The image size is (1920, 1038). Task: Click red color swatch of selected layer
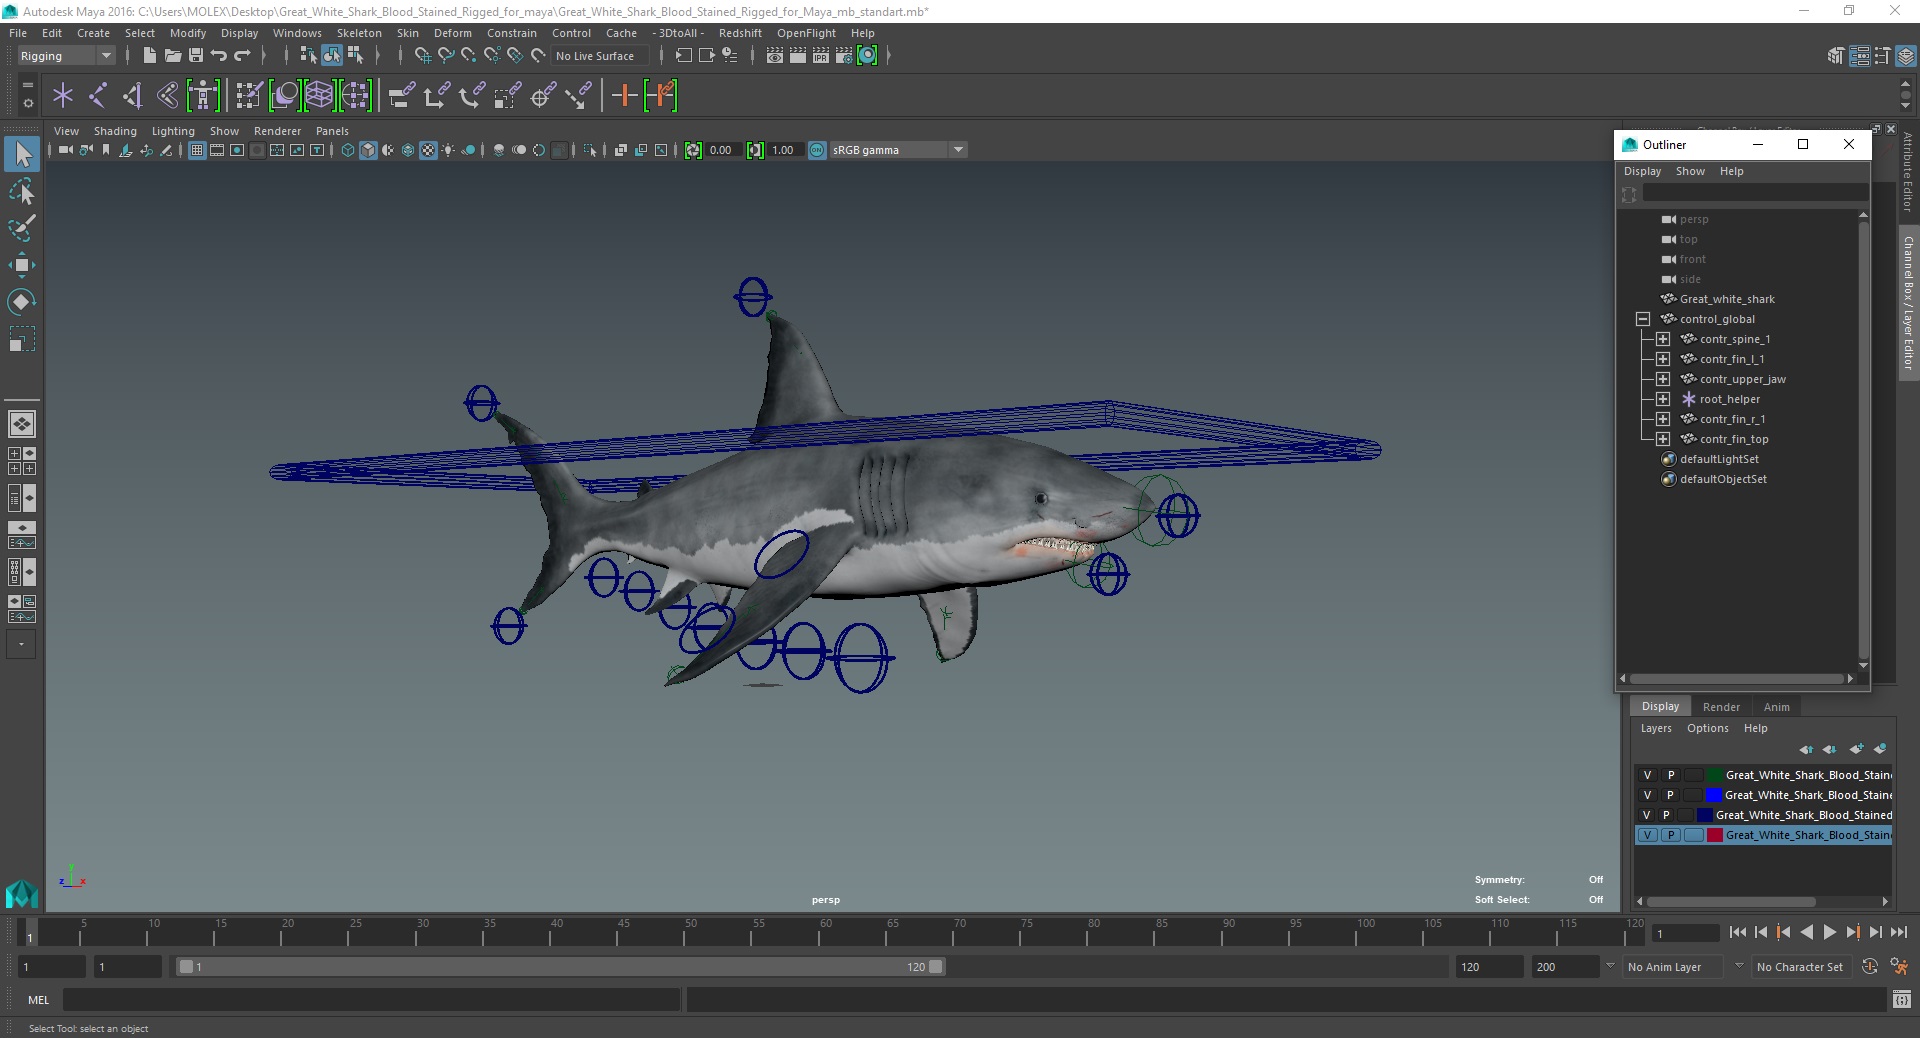click(x=1714, y=835)
